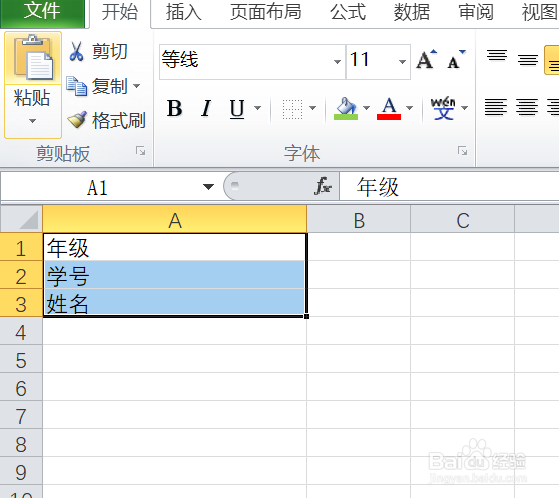
Task: Apply fill color paint bucket
Action: [345, 108]
